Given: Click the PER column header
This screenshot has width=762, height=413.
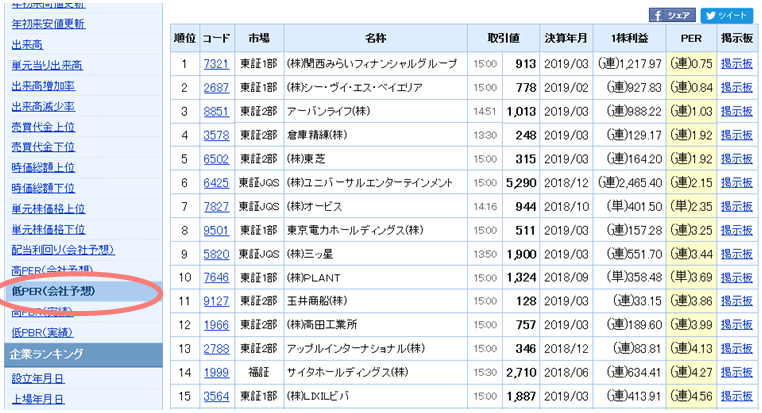Looking at the screenshot, I should pos(691,38).
